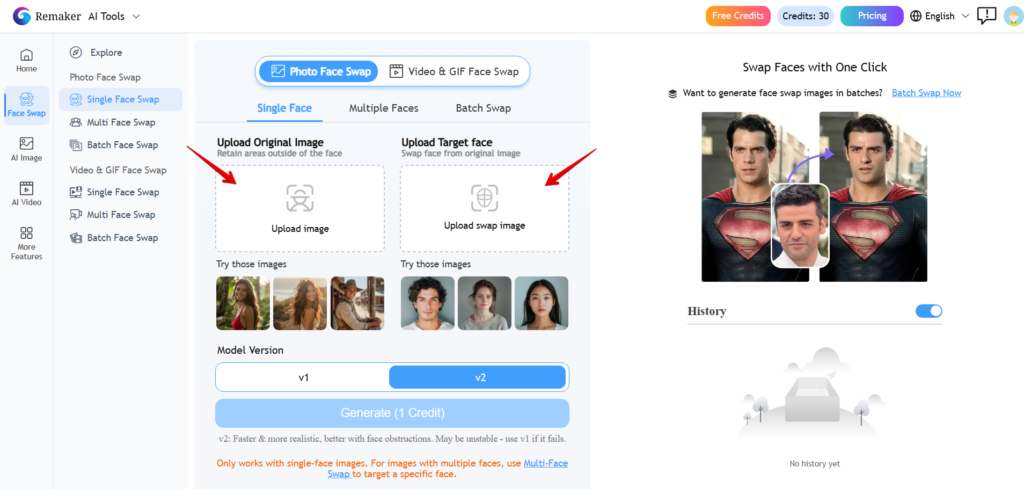Click the photo Multi Face Swap icon
This screenshot has width=1024, height=489.
[x=76, y=123]
